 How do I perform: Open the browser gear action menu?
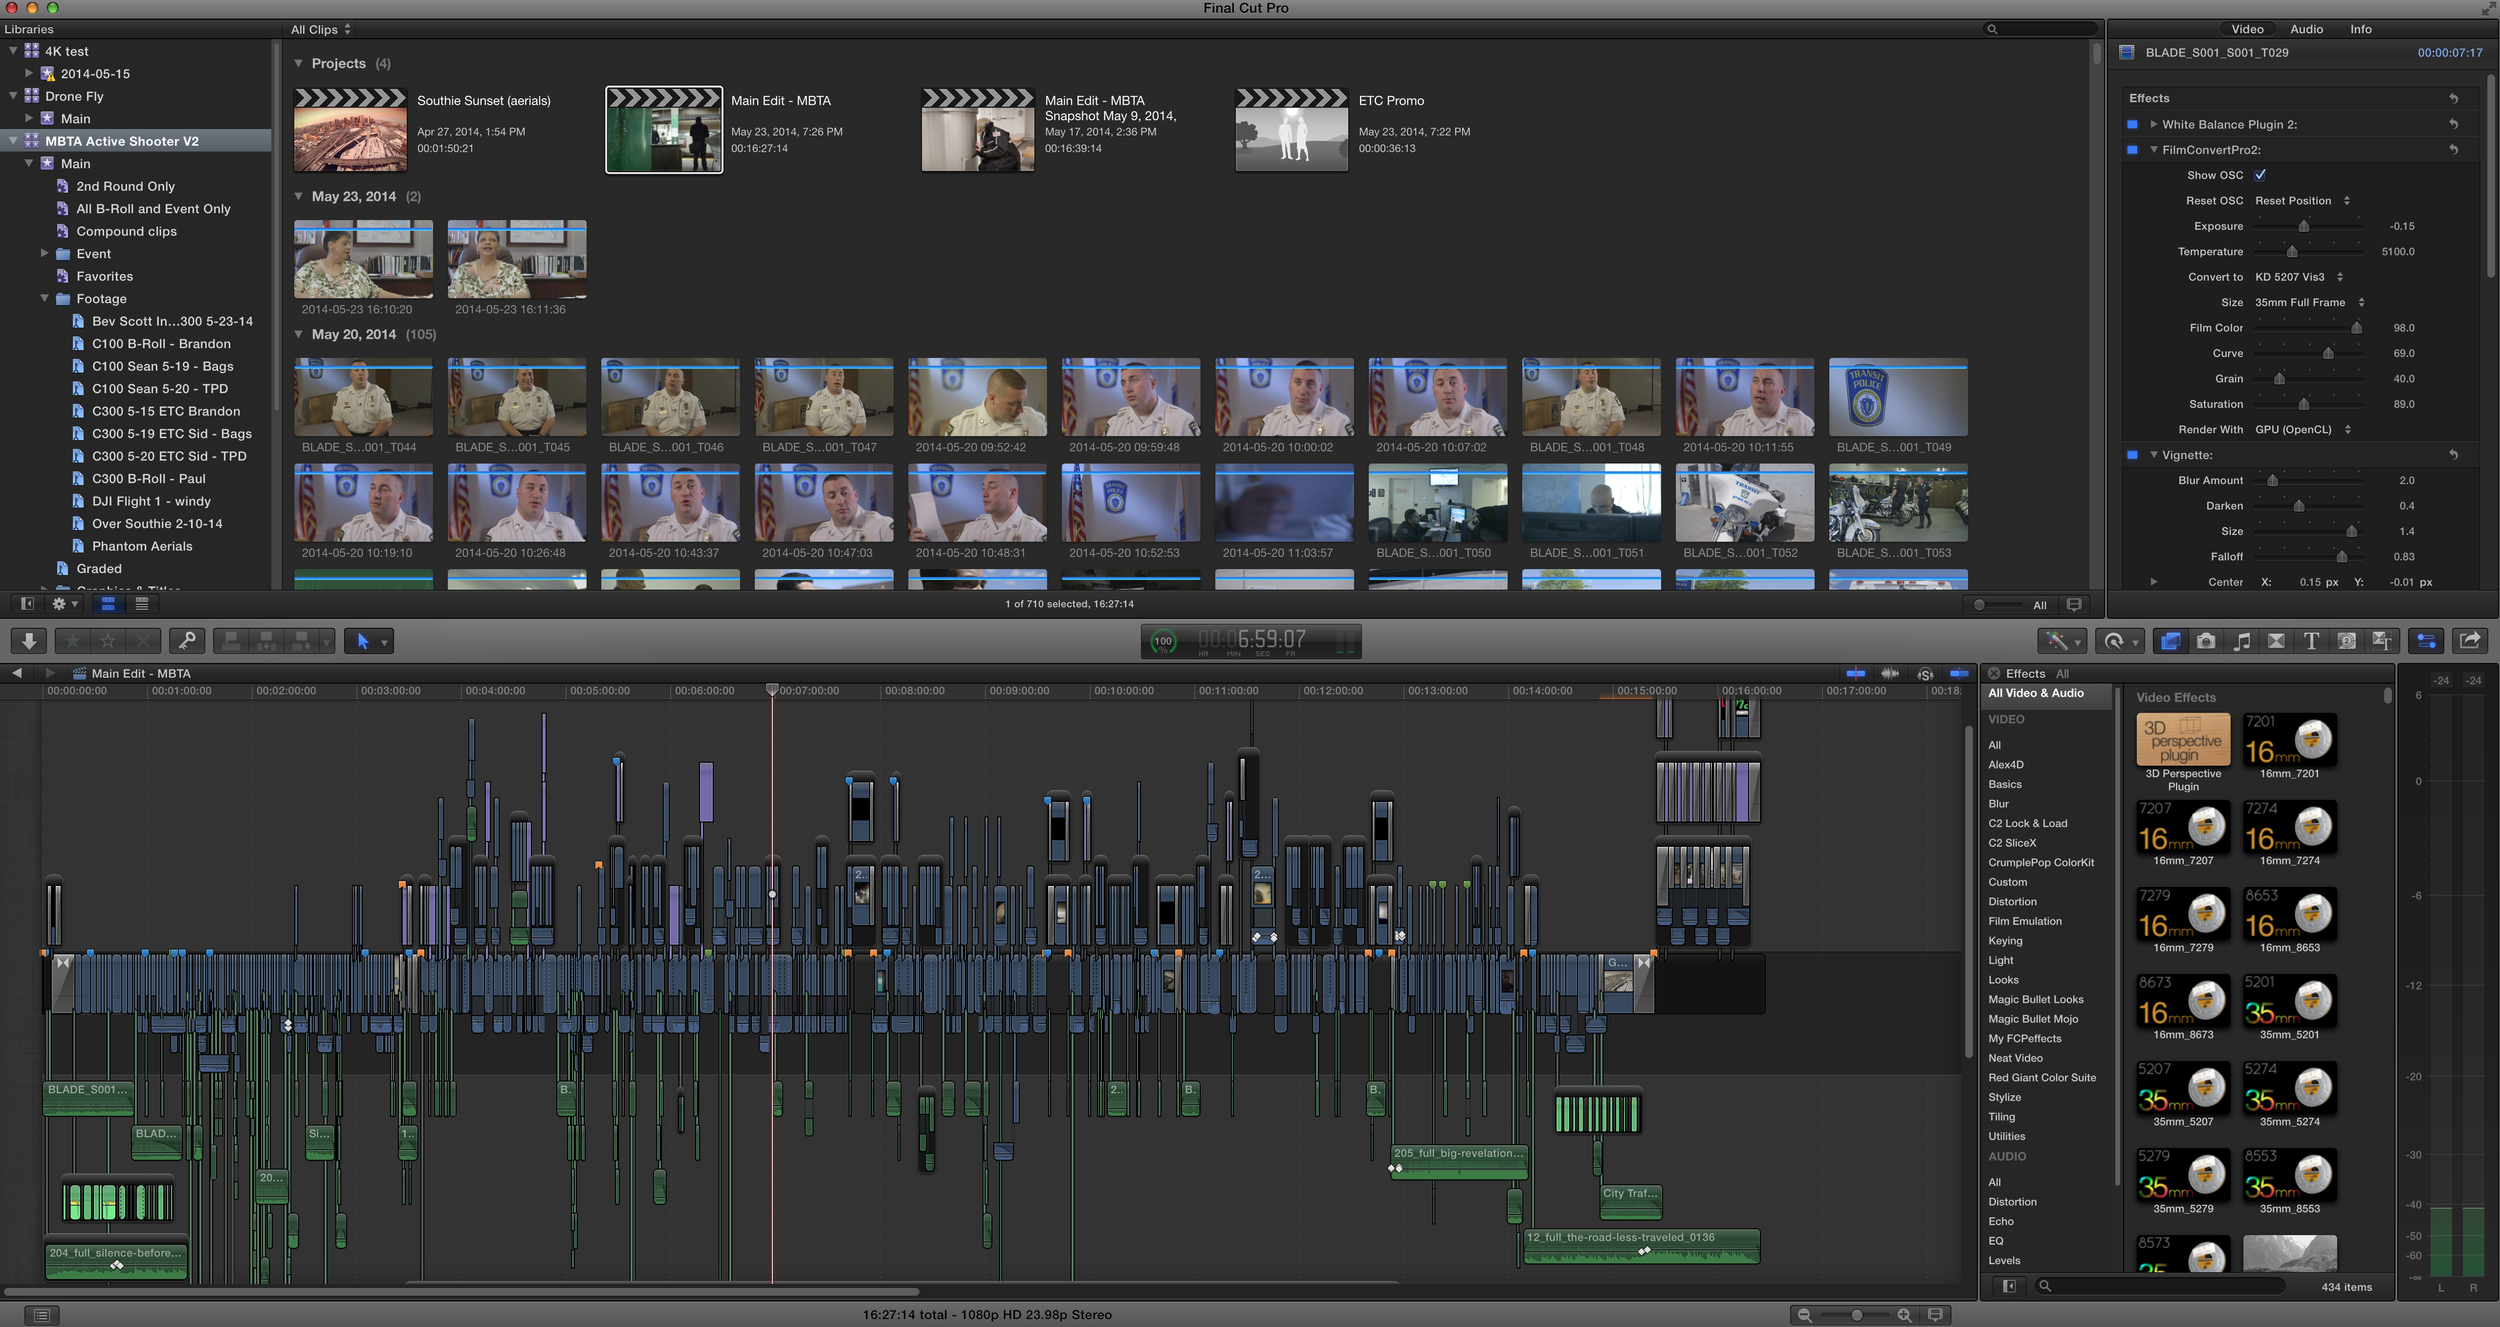pos(64,604)
